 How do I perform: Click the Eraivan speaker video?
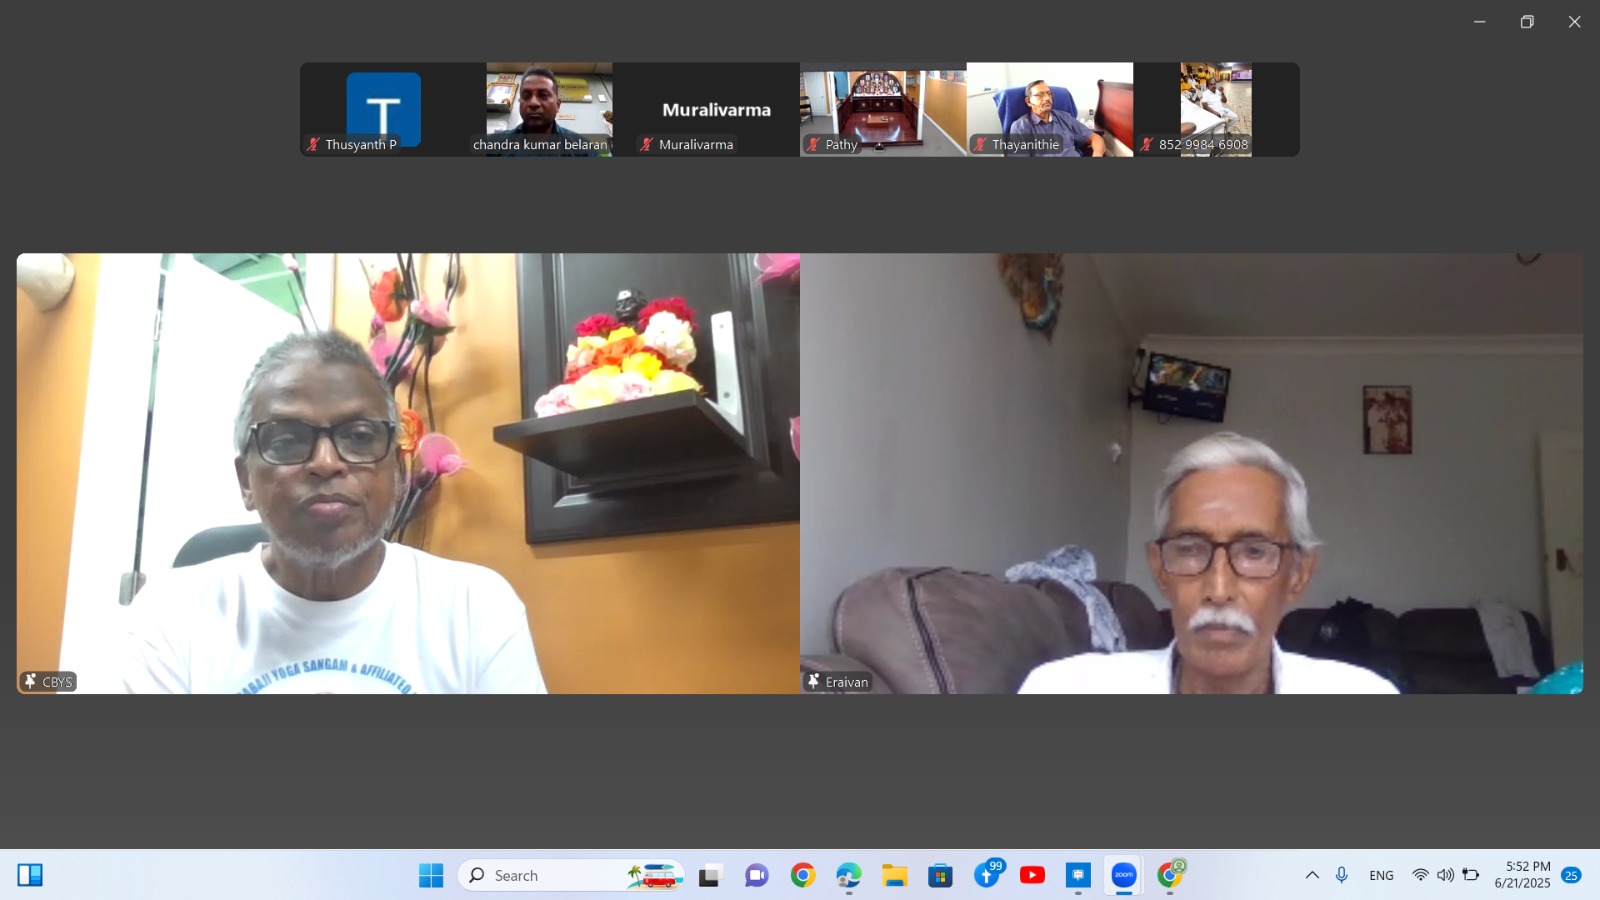click(x=1191, y=473)
